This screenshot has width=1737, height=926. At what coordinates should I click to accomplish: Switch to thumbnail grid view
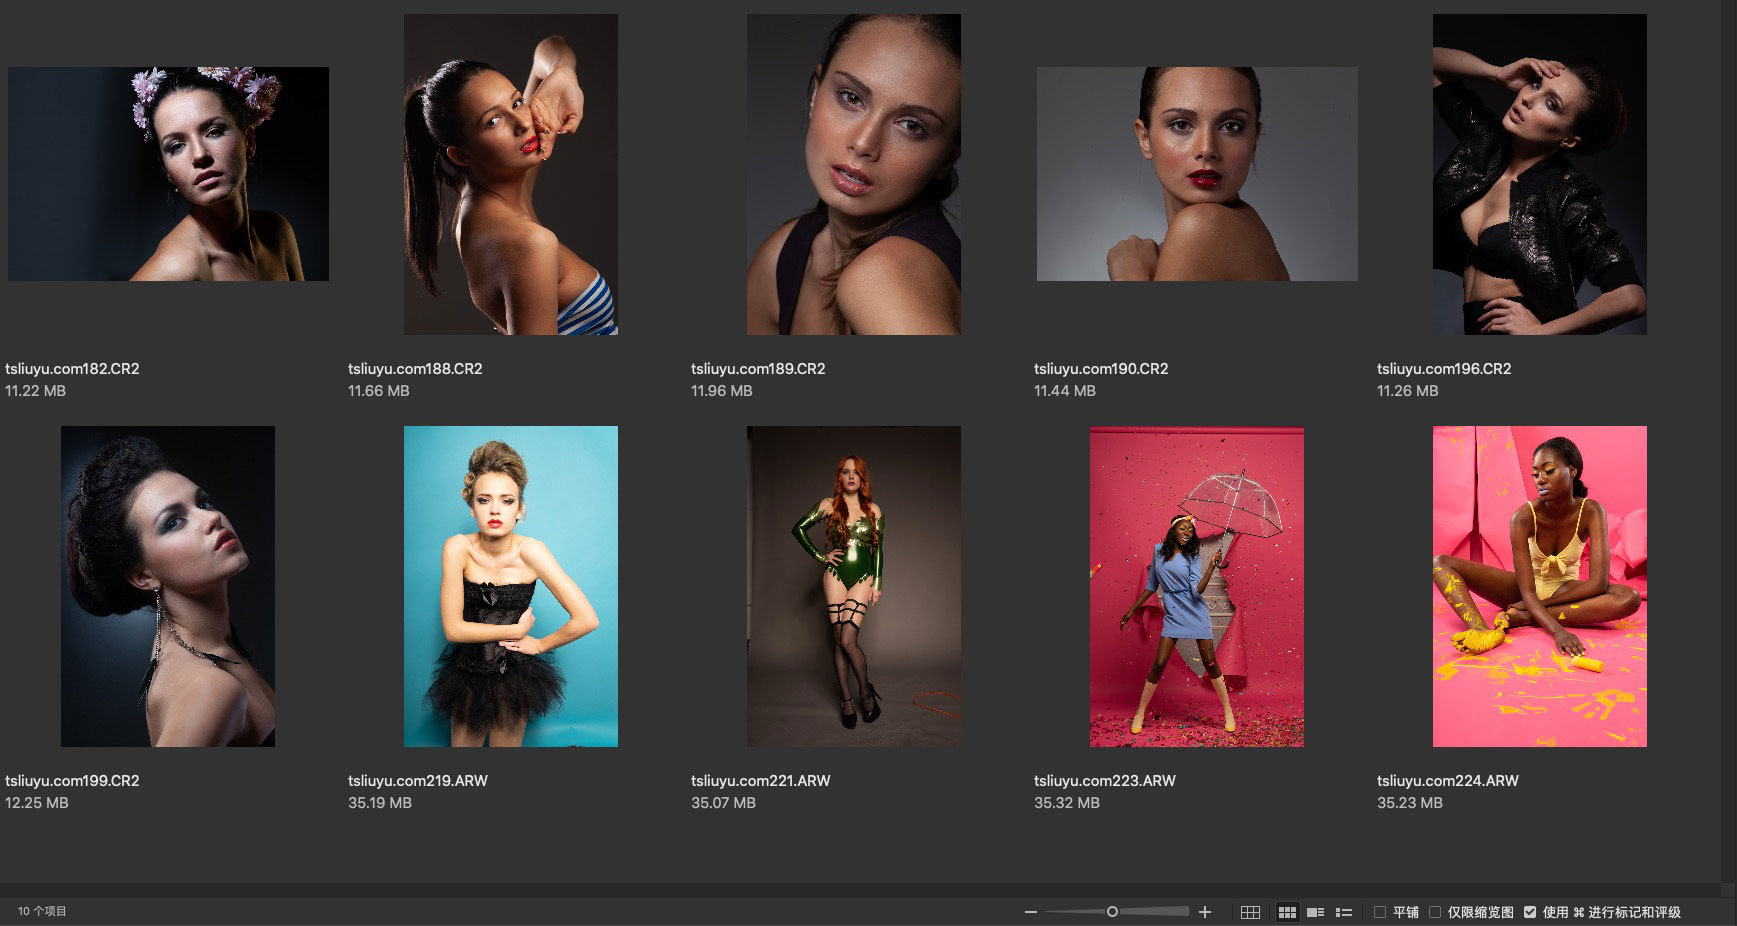[1287, 912]
